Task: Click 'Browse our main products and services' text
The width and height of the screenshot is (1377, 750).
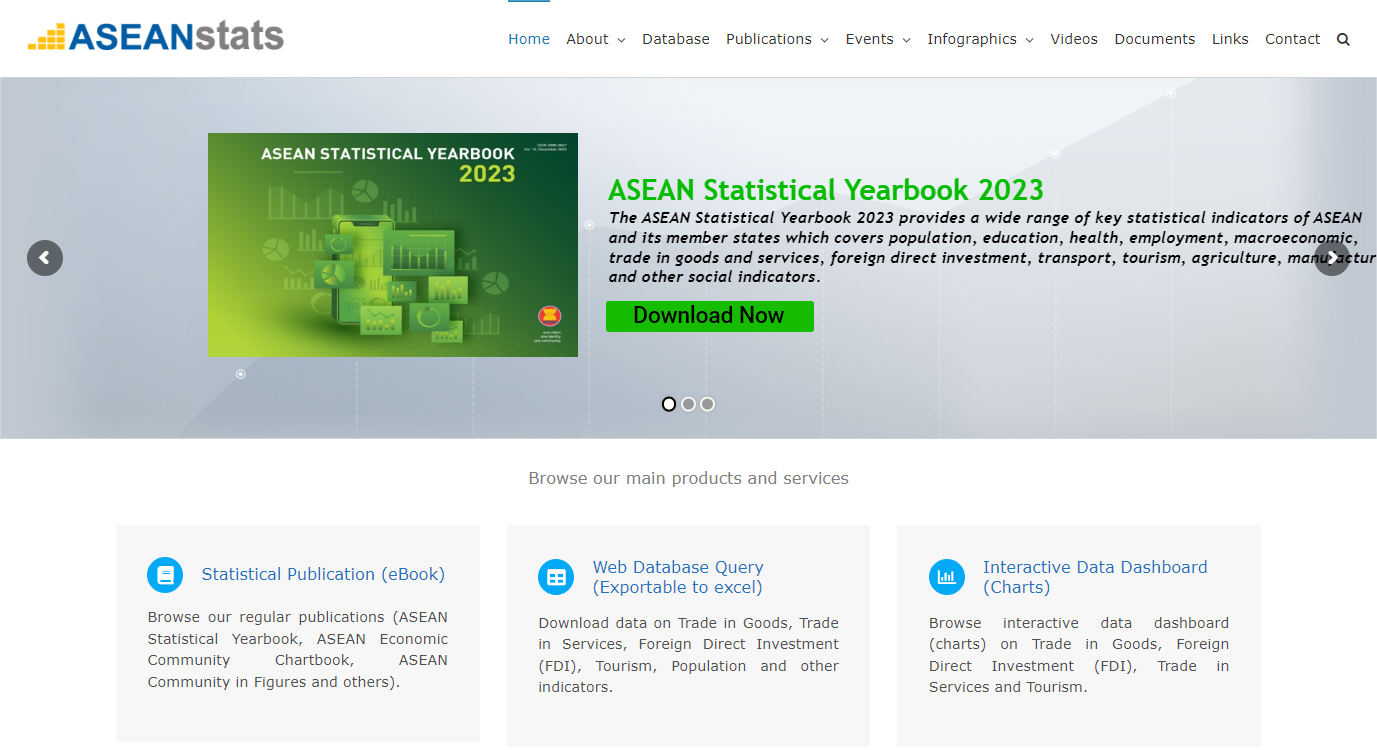Action: 688,478
